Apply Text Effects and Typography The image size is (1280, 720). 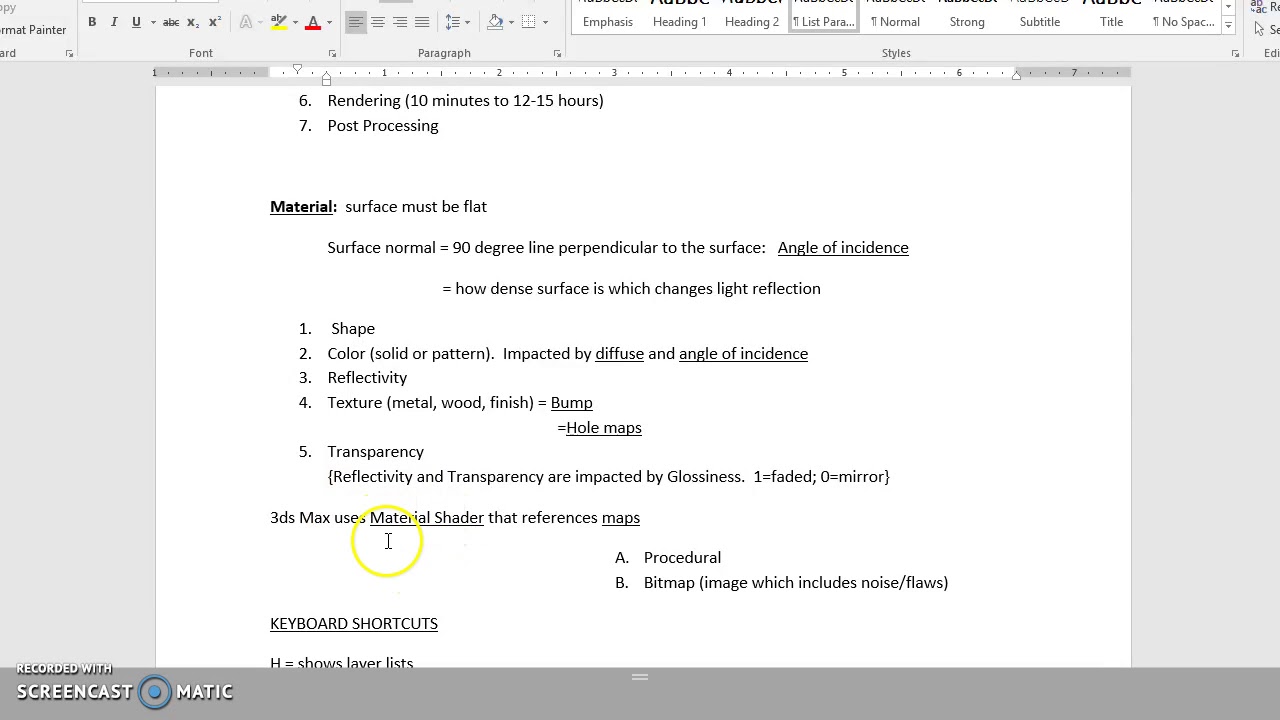(246, 22)
